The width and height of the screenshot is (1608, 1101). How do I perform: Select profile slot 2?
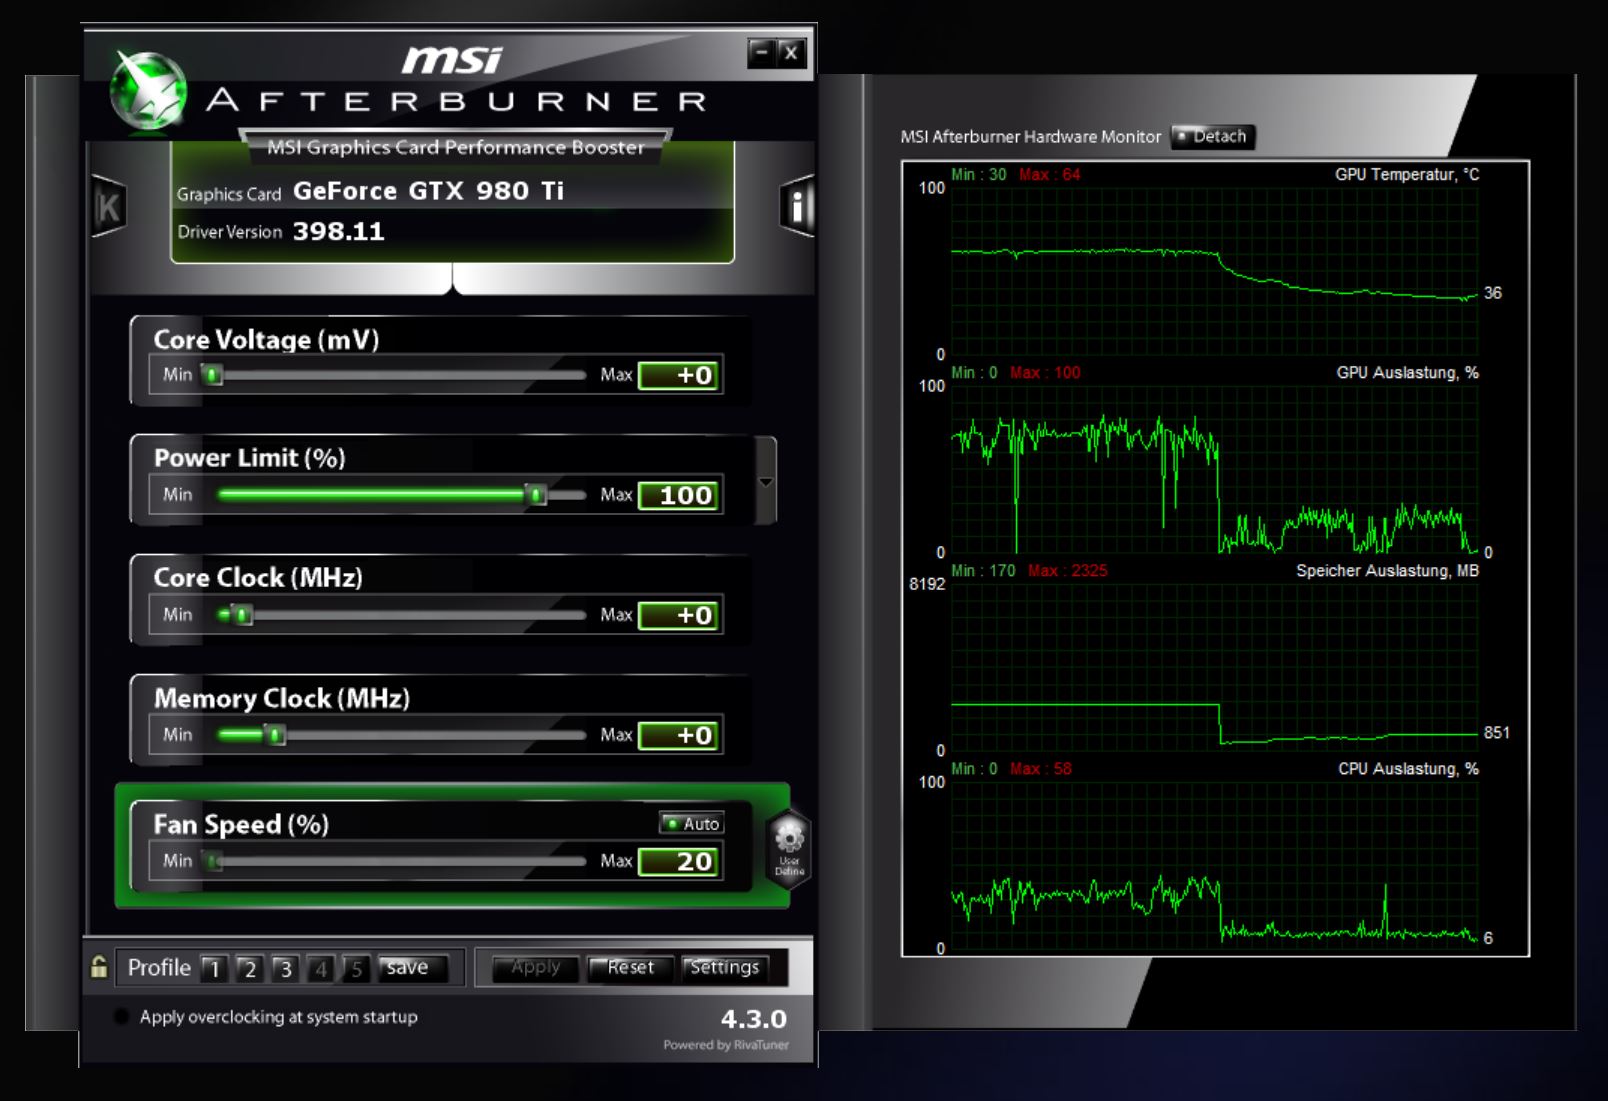(250, 968)
